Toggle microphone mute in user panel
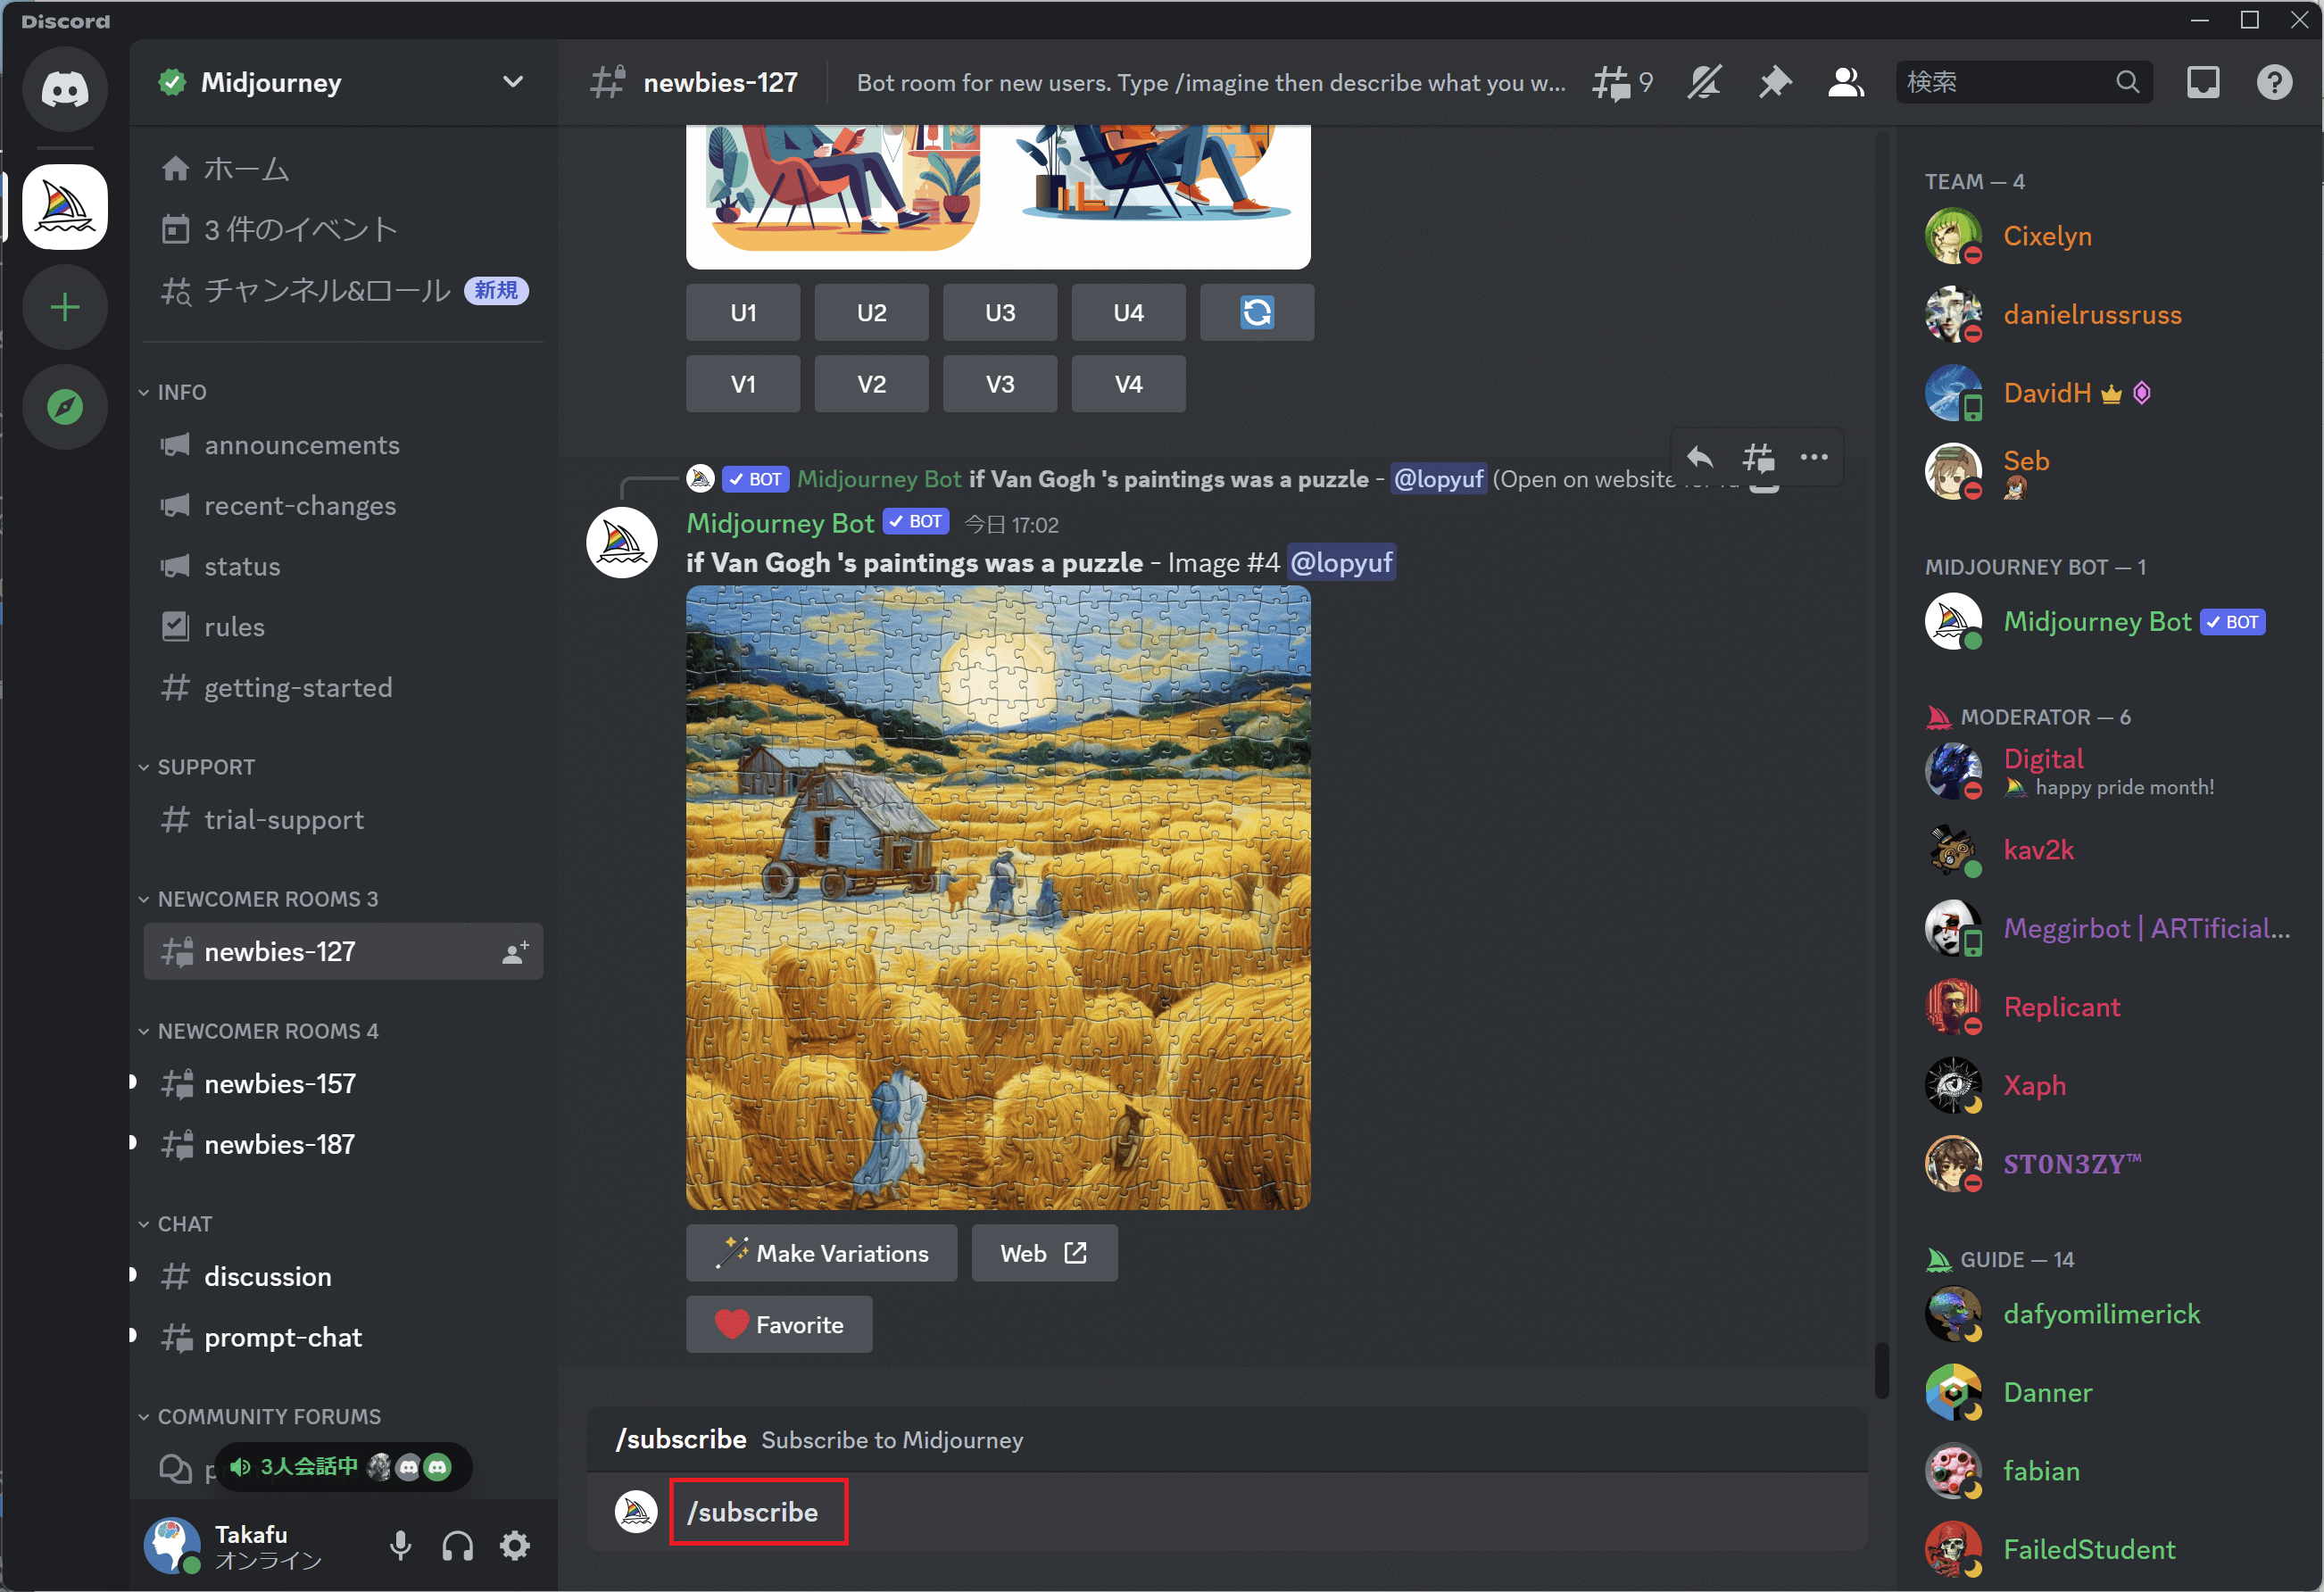The image size is (2324, 1592). click(x=400, y=1546)
